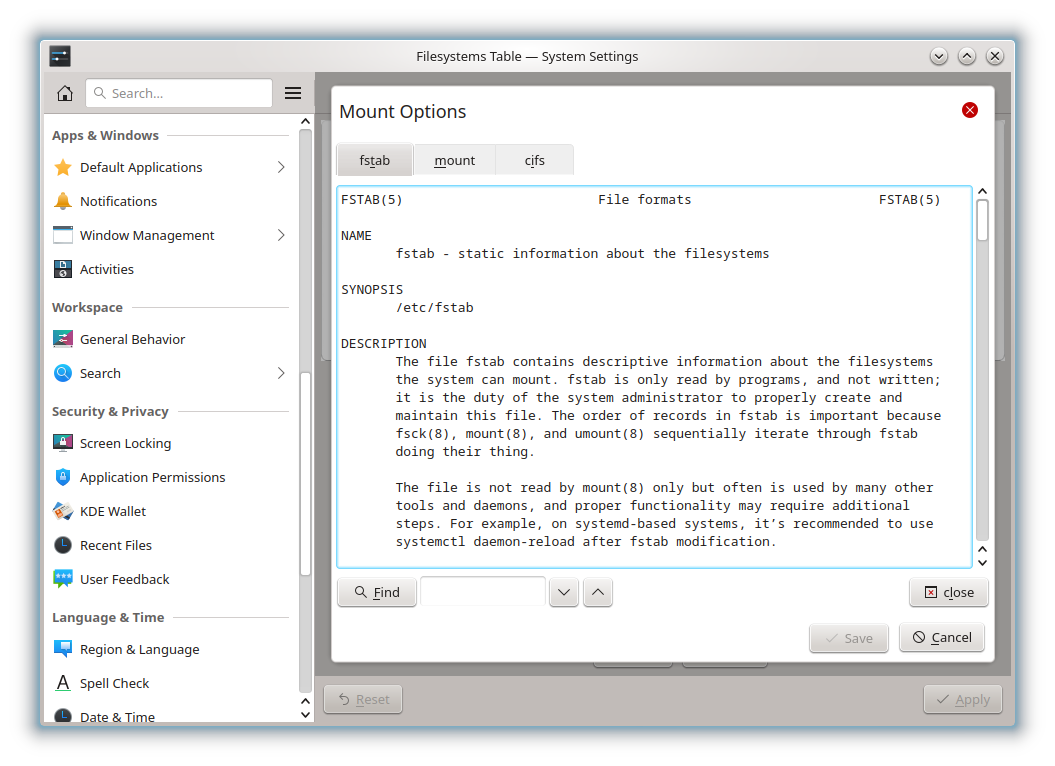1055x766 pixels.
Task: Click the home icon in the sidebar
Action: [x=65, y=93]
